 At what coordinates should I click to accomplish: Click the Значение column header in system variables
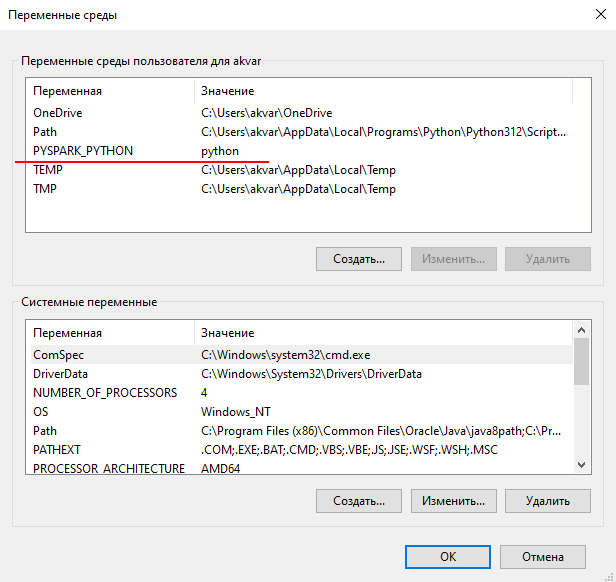tap(383, 333)
